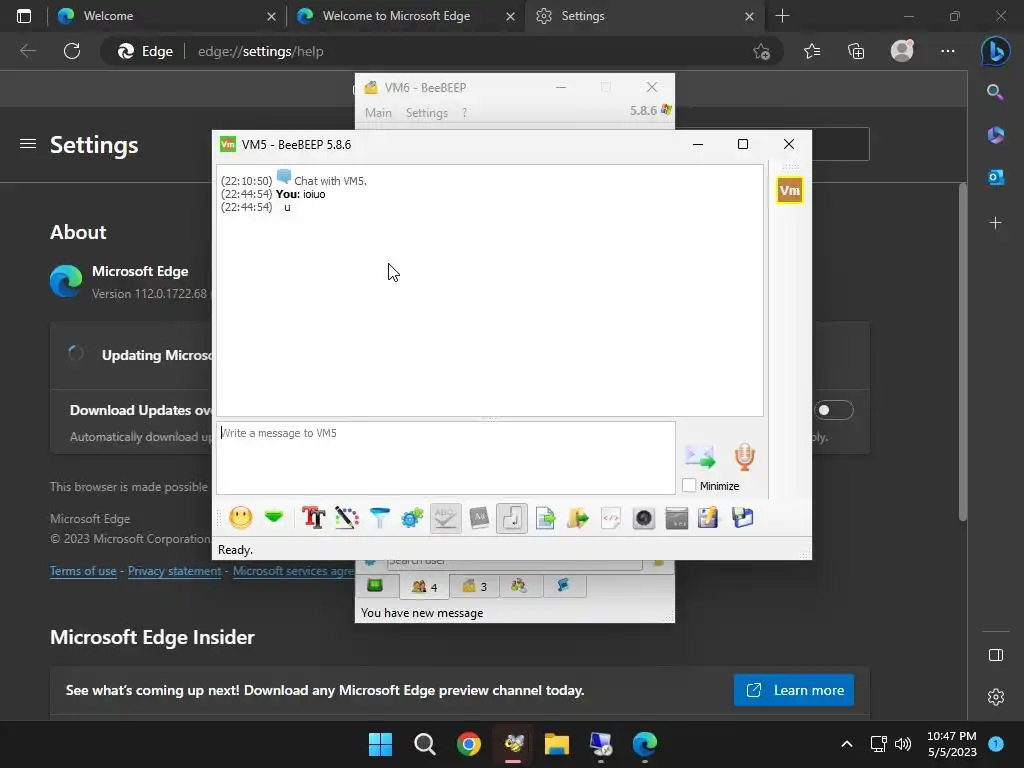Open the Bing chat sidebar button

pyautogui.click(x=995, y=51)
